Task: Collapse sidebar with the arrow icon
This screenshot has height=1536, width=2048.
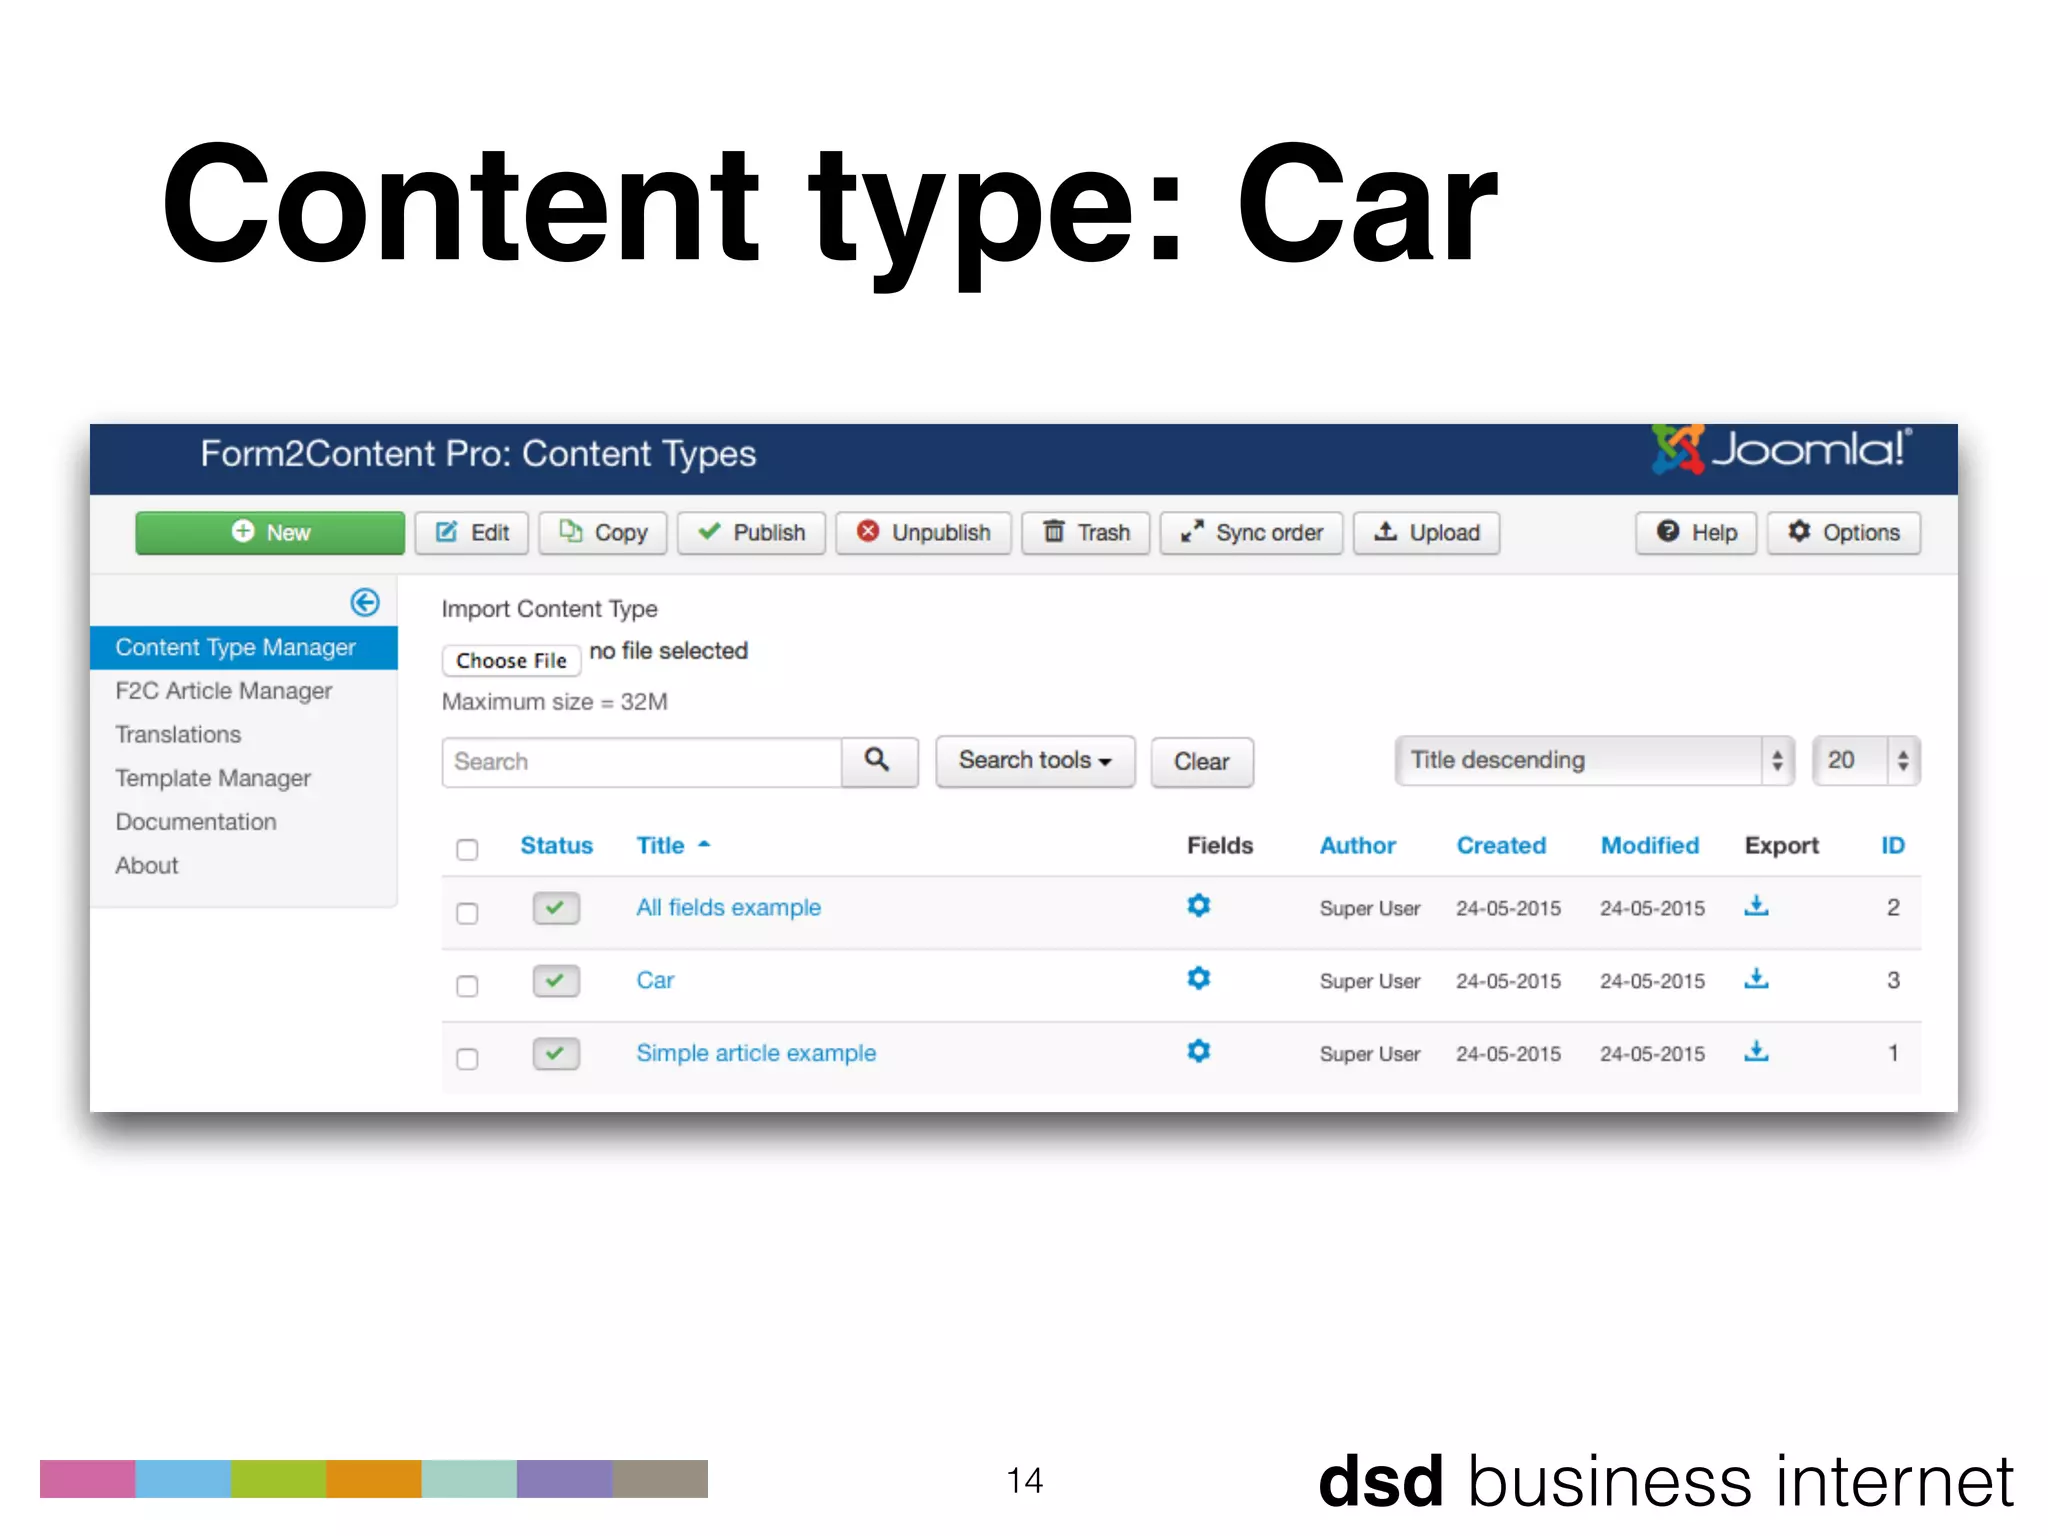Action: click(365, 602)
